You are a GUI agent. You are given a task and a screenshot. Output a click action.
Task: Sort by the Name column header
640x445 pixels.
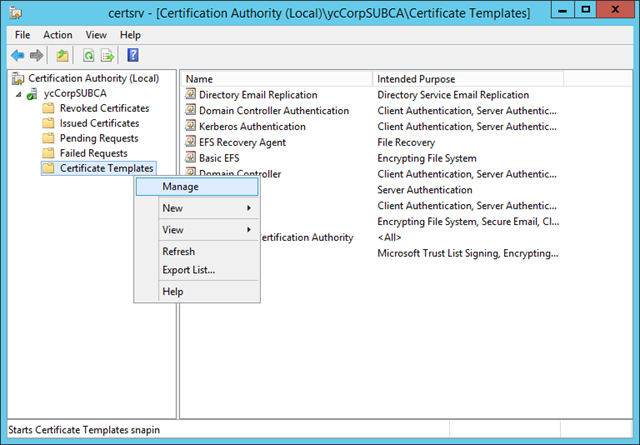(277, 79)
